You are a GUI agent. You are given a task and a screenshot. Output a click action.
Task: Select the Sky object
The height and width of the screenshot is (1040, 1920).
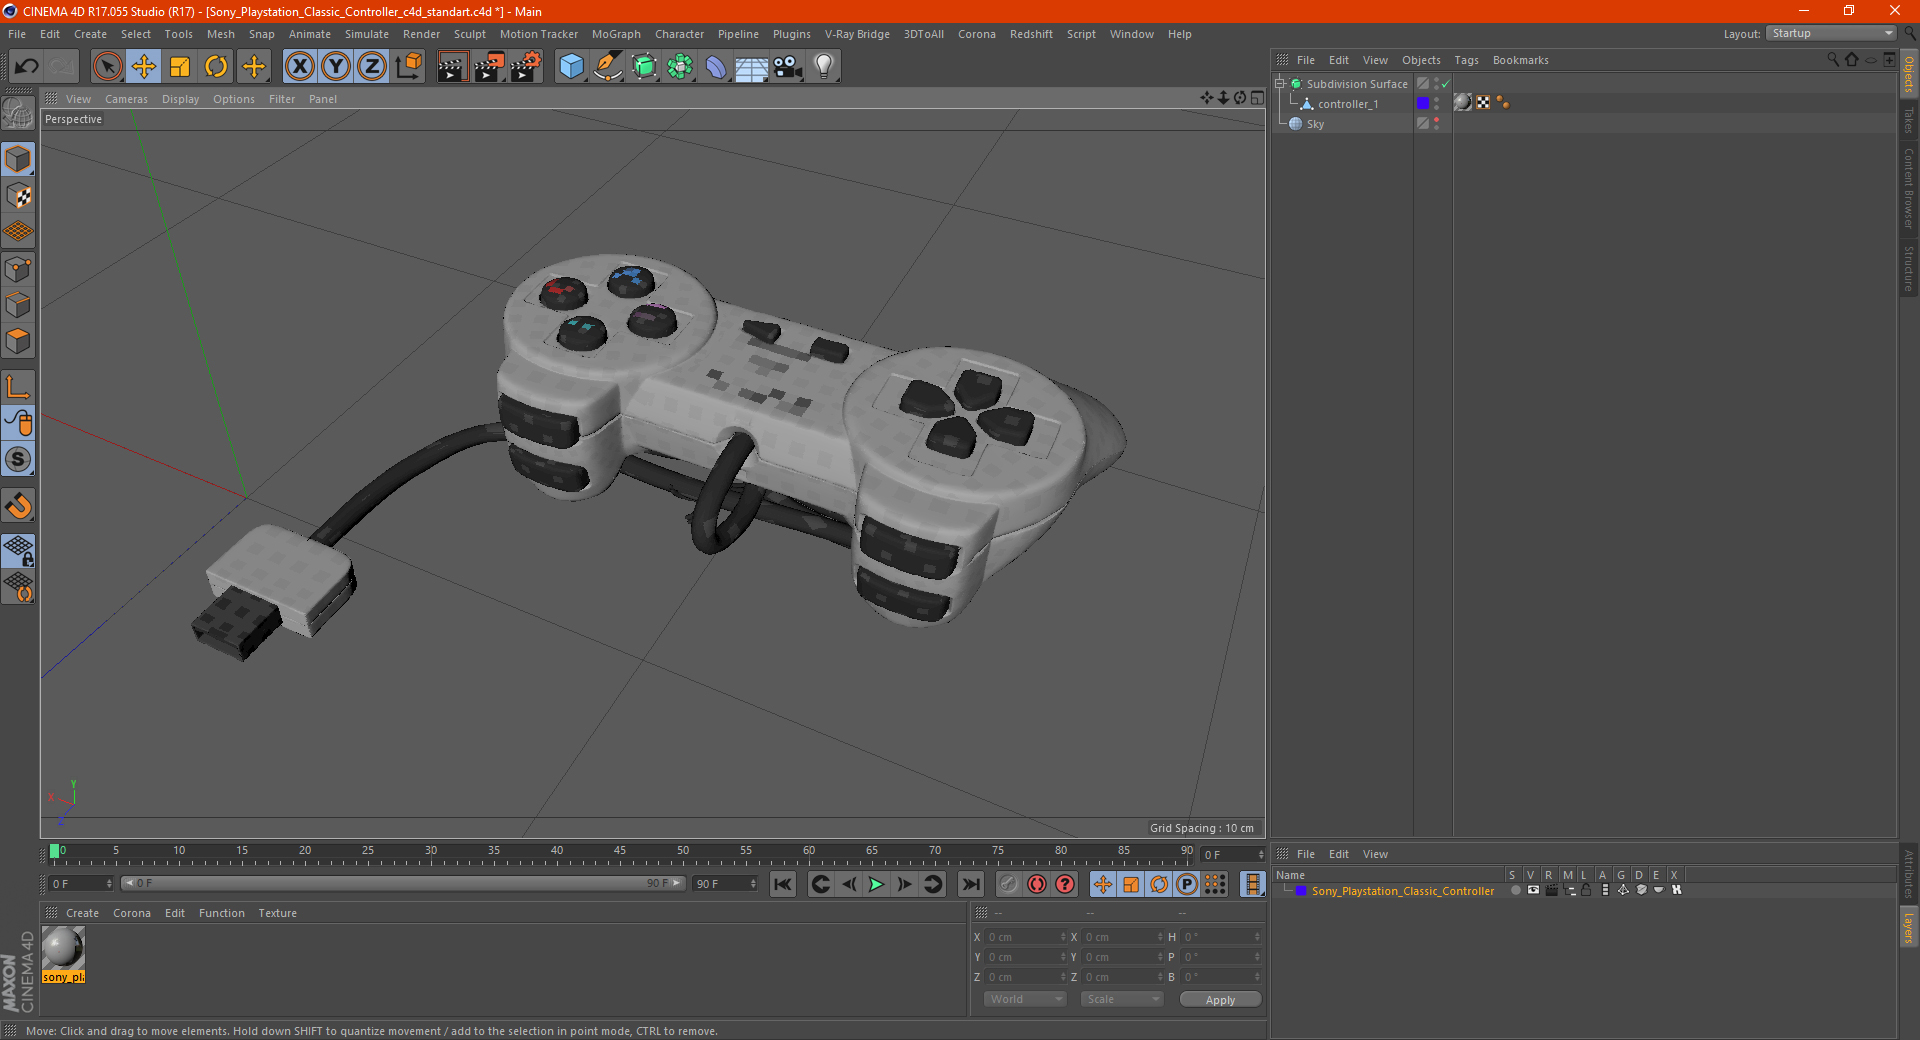(x=1315, y=124)
